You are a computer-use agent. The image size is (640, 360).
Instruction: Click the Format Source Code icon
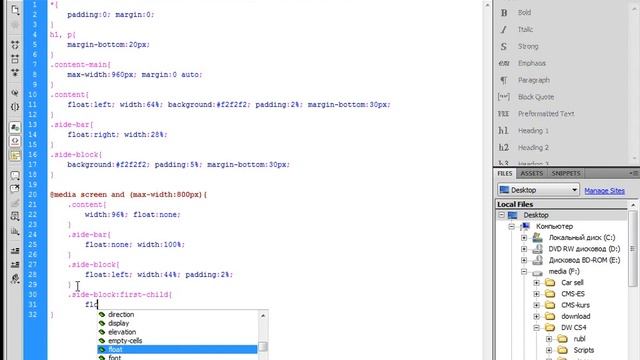point(15,279)
